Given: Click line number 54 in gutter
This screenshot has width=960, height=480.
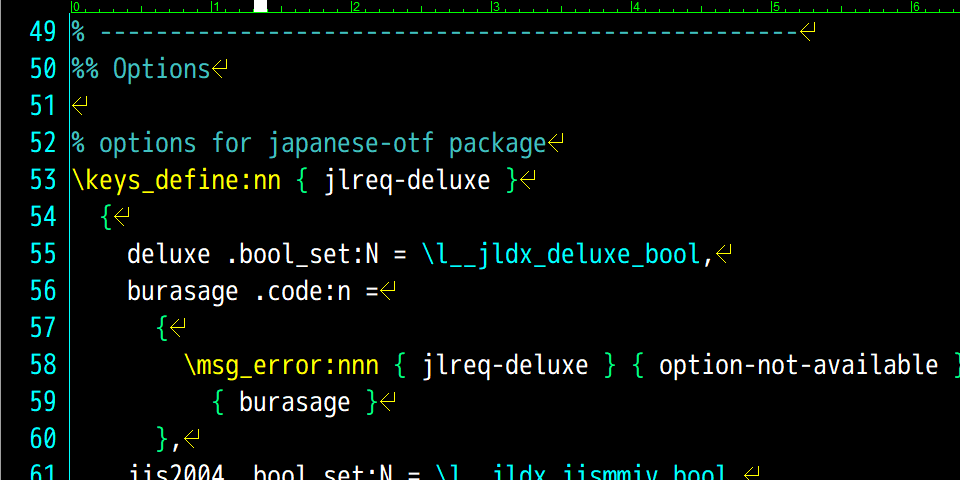Looking at the screenshot, I should pyautogui.click(x=43, y=217).
